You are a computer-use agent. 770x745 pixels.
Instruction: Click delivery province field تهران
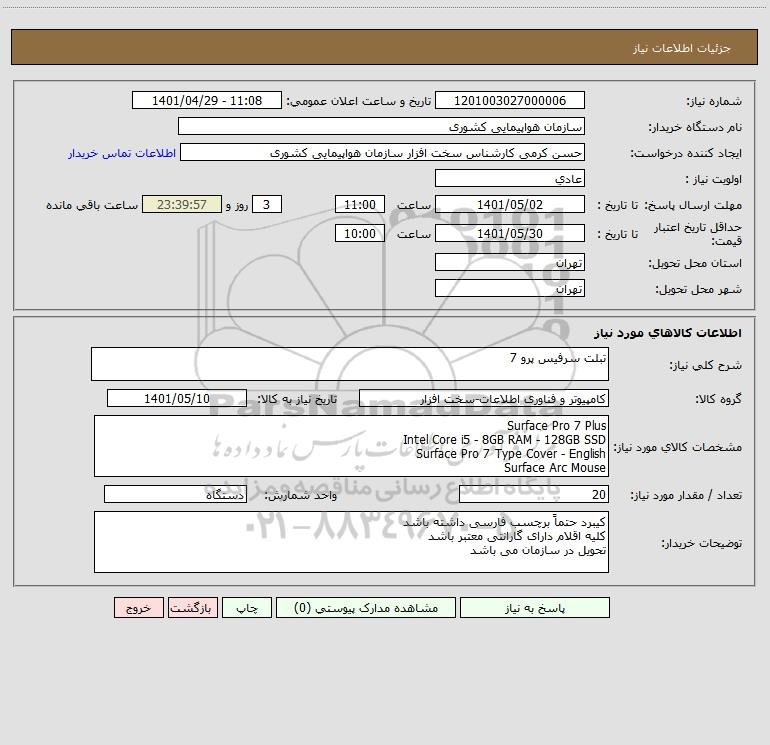point(510,262)
